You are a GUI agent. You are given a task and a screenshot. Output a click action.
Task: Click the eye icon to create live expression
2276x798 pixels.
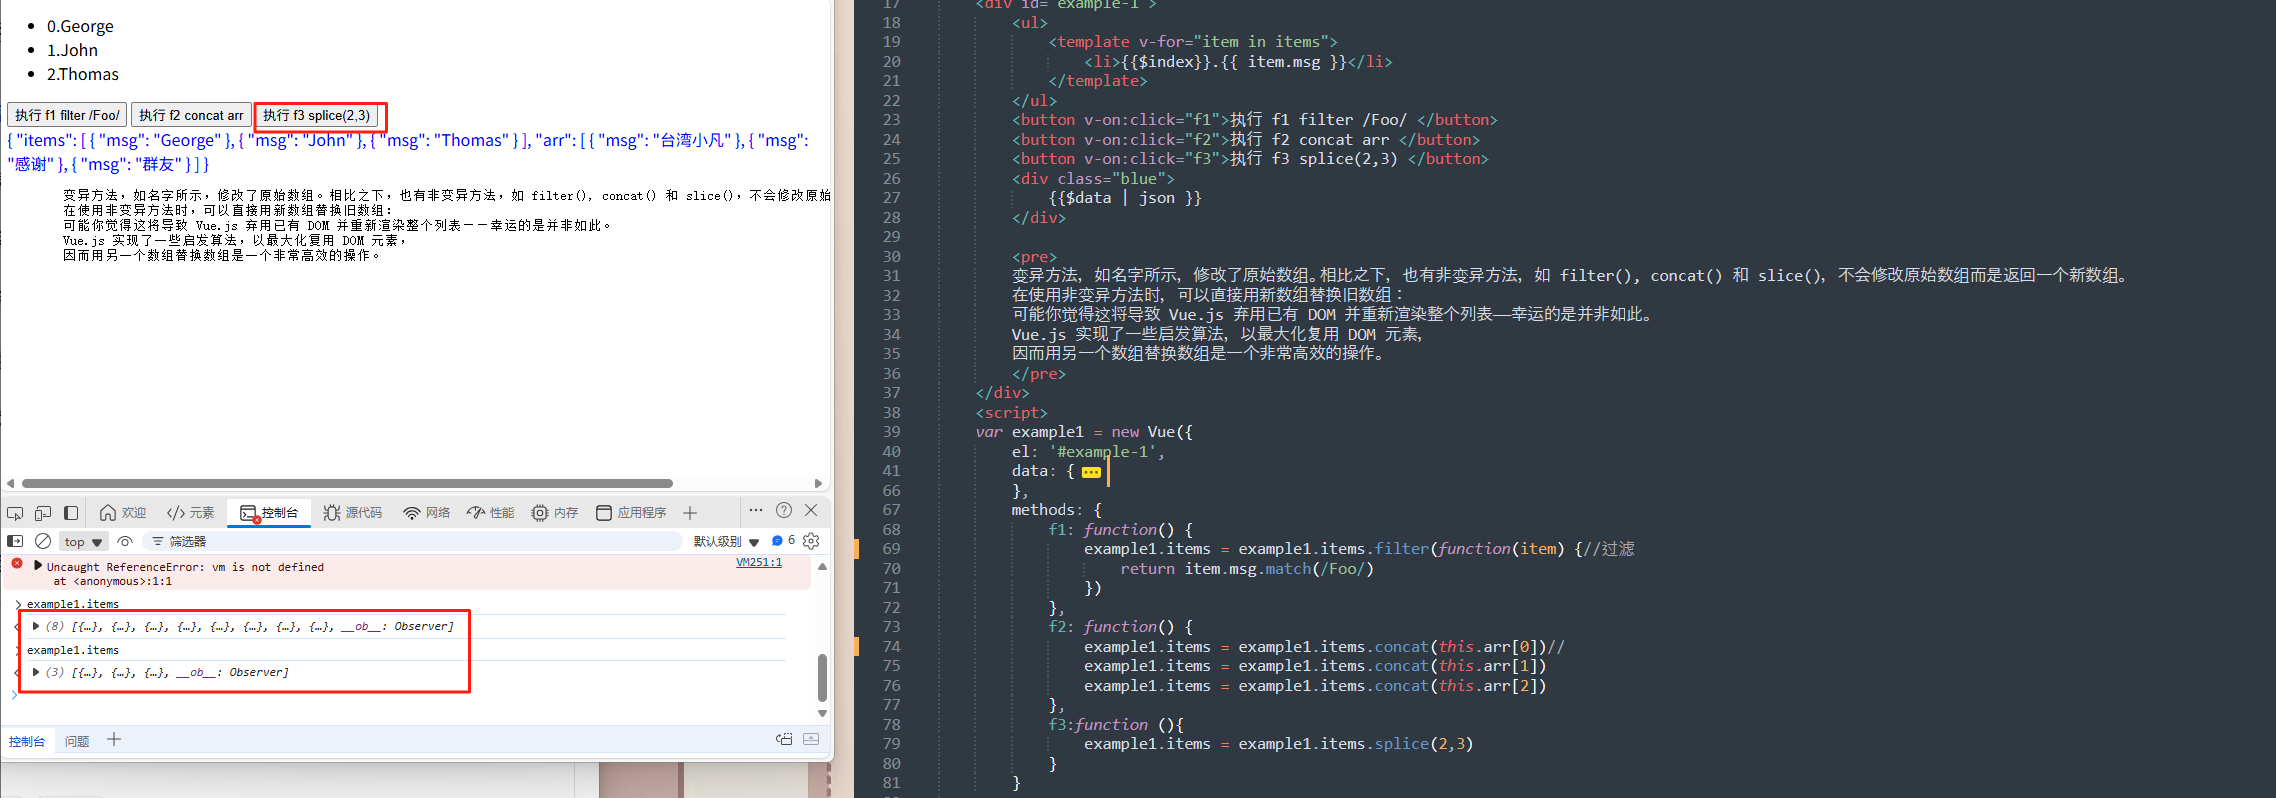click(125, 541)
